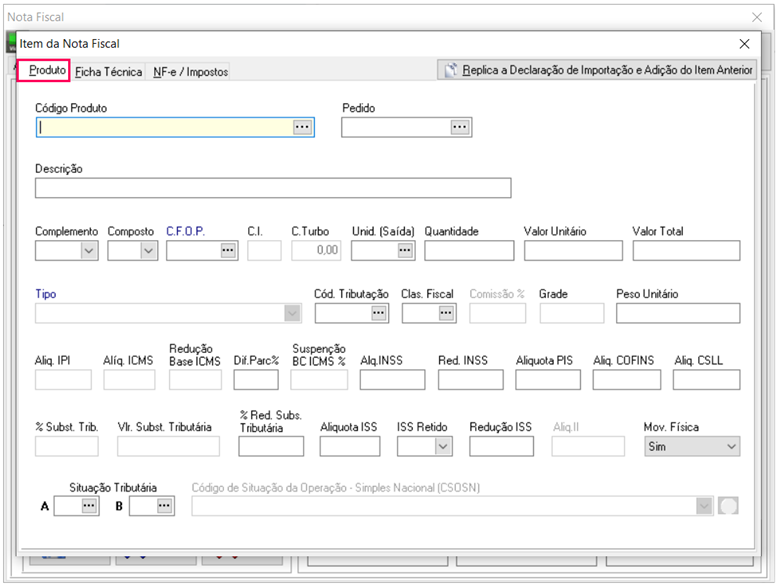Click the C.F.O.P. lookup ellipsis button
The width and height of the screenshot is (779, 586).
pos(228,251)
